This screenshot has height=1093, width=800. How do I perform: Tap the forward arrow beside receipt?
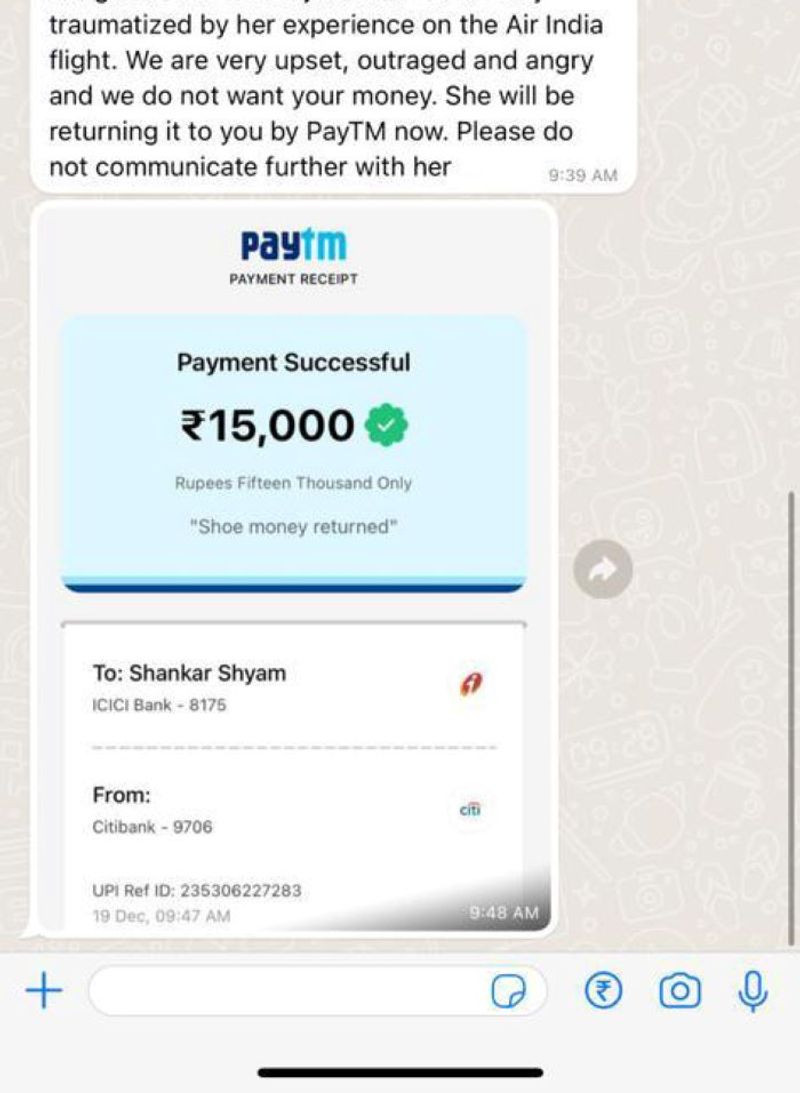tap(603, 569)
